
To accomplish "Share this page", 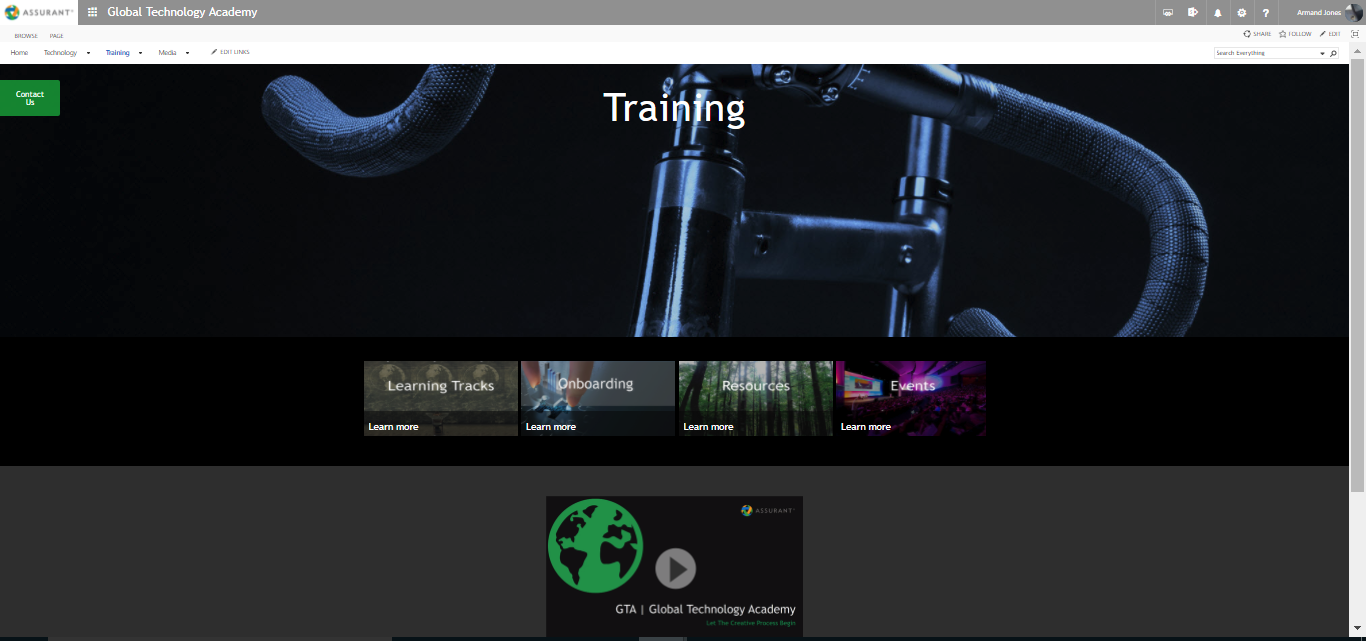I will 1257,34.
